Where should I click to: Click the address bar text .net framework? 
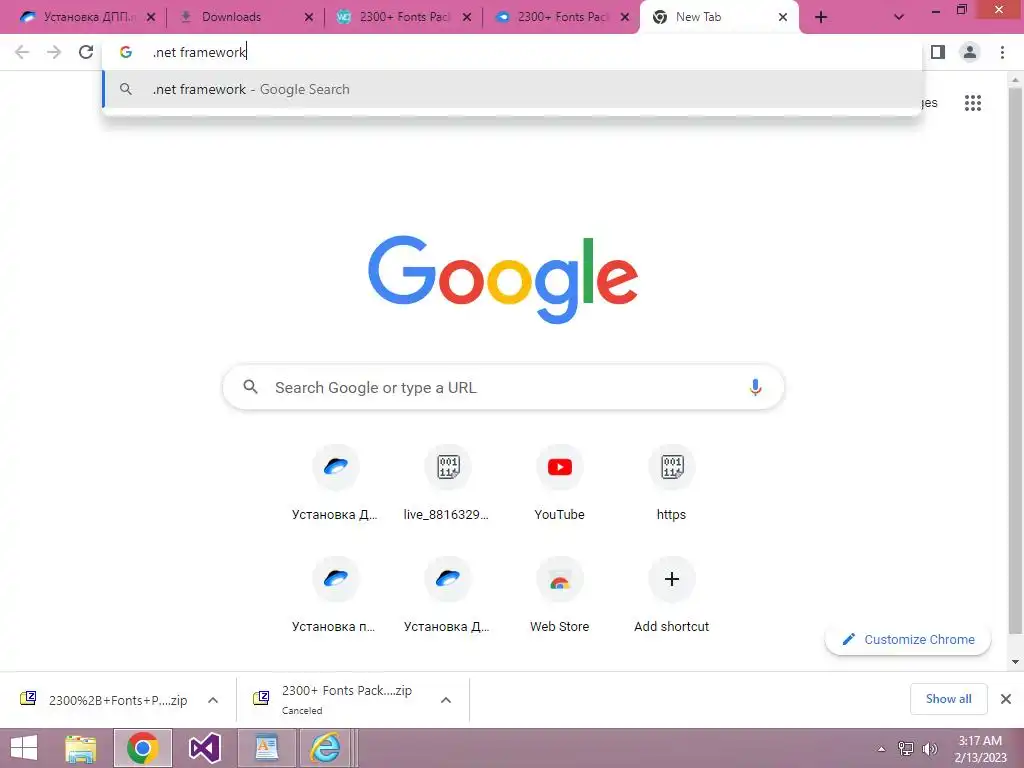199,52
